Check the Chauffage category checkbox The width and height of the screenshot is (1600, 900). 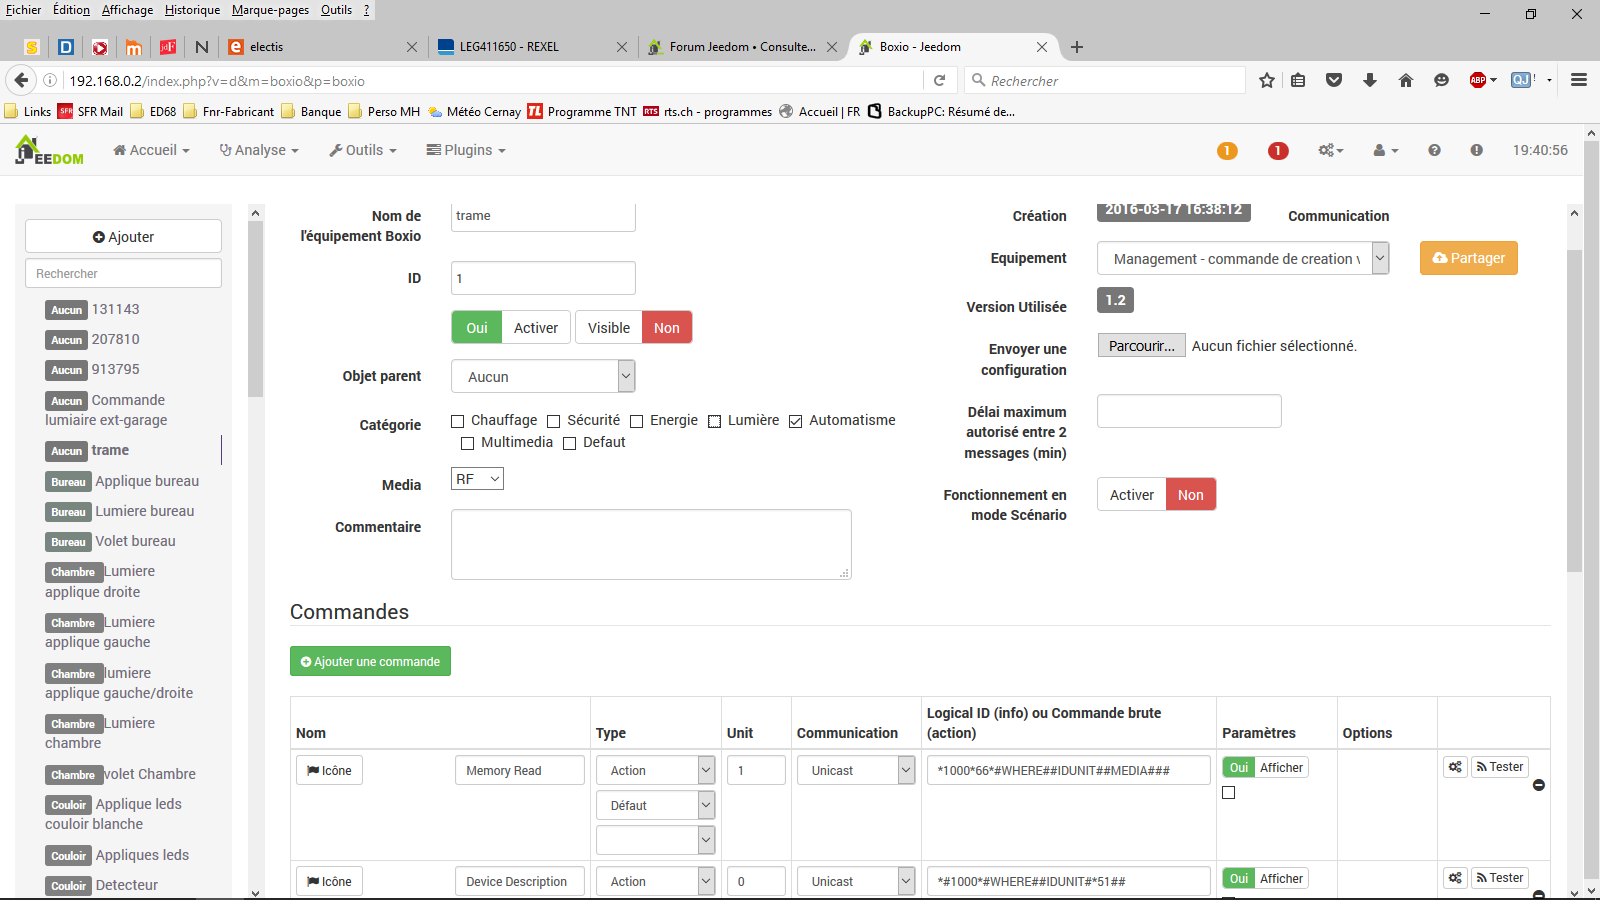point(458,421)
